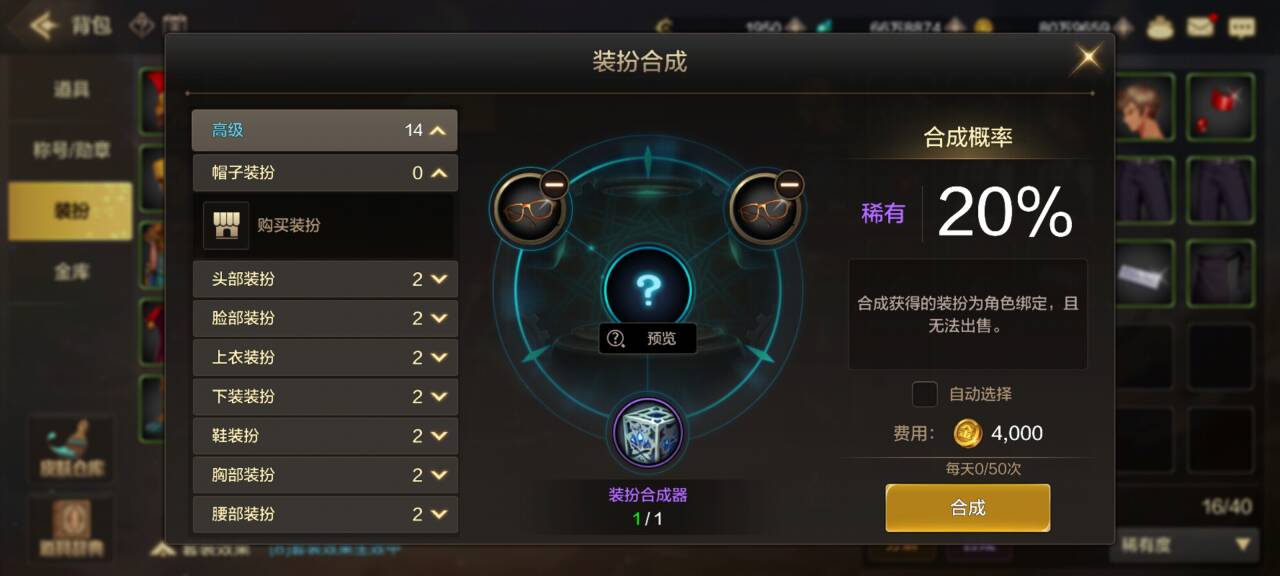Expand the 腰部装扮 list
The width and height of the screenshot is (1280, 576).
point(325,514)
